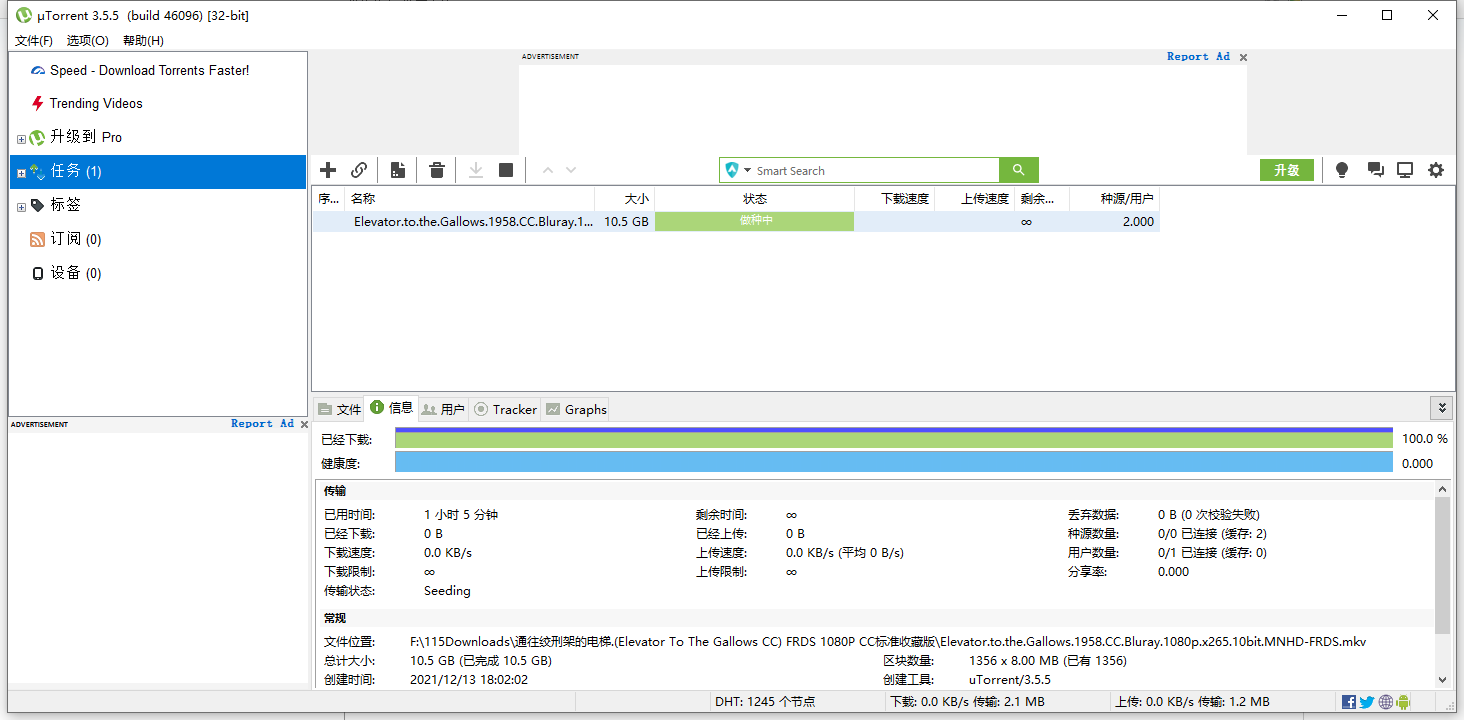
Task: Switch to the Tracker tab
Action: 505,409
